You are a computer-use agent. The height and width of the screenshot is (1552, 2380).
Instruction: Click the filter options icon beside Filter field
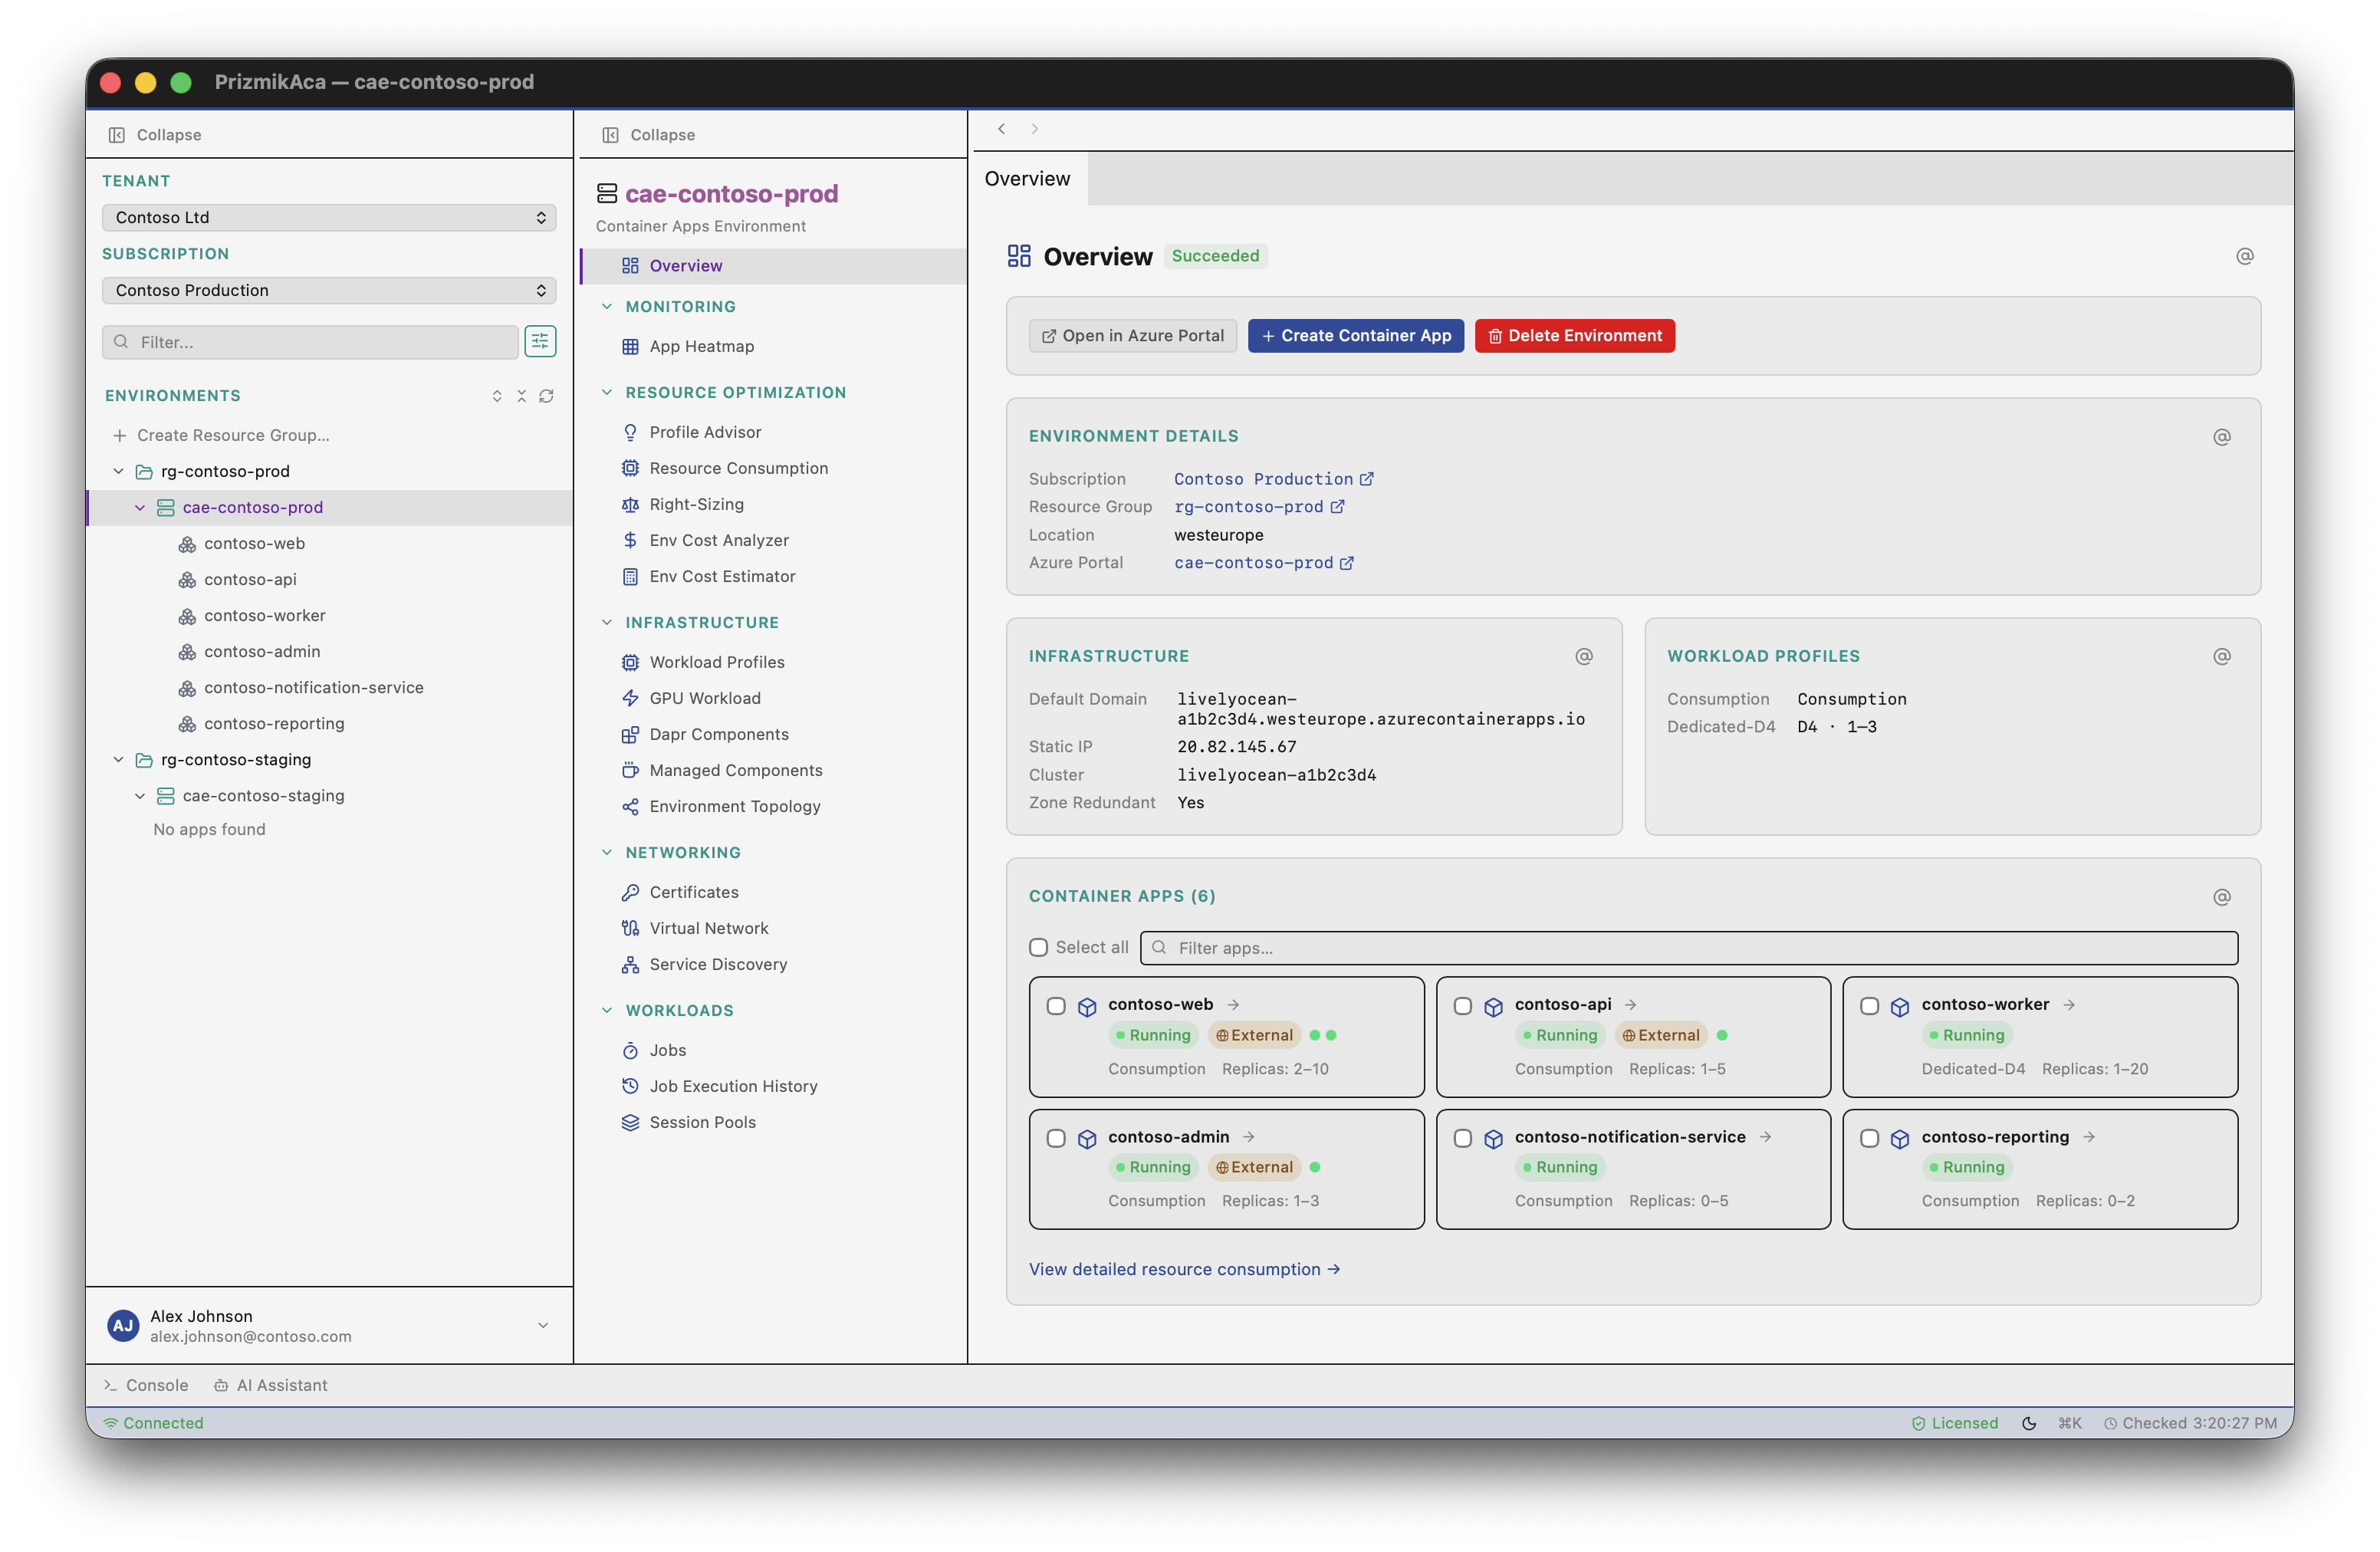tap(540, 342)
